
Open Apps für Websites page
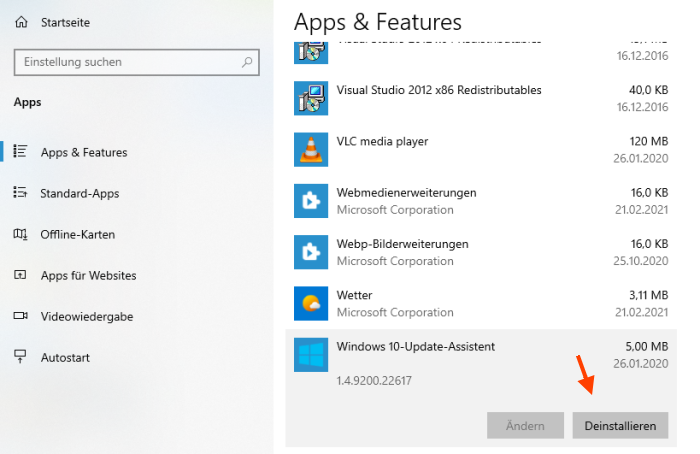88,275
